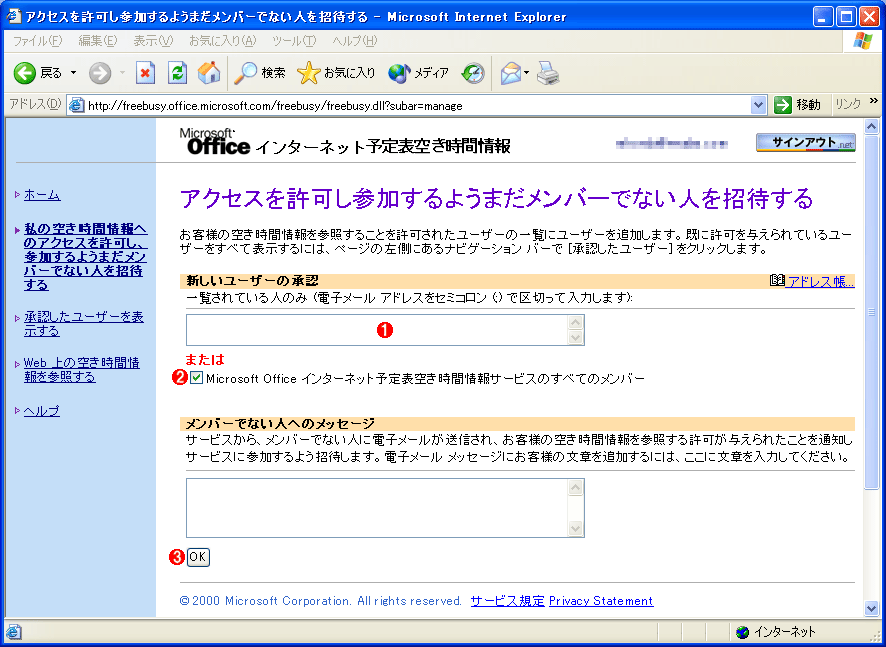Click the インターネット zone globe in status bar

[x=742, y=632]
